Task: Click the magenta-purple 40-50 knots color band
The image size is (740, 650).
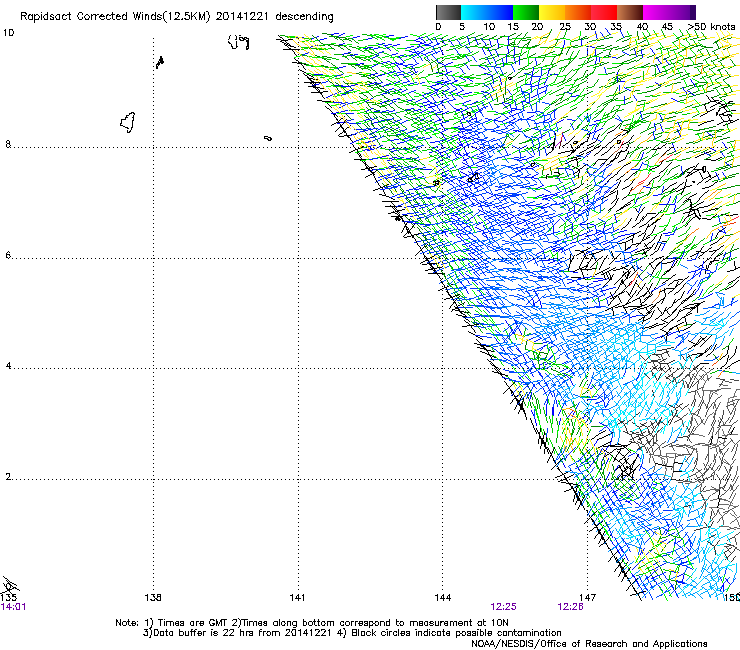Action: [x=669, y=12]
